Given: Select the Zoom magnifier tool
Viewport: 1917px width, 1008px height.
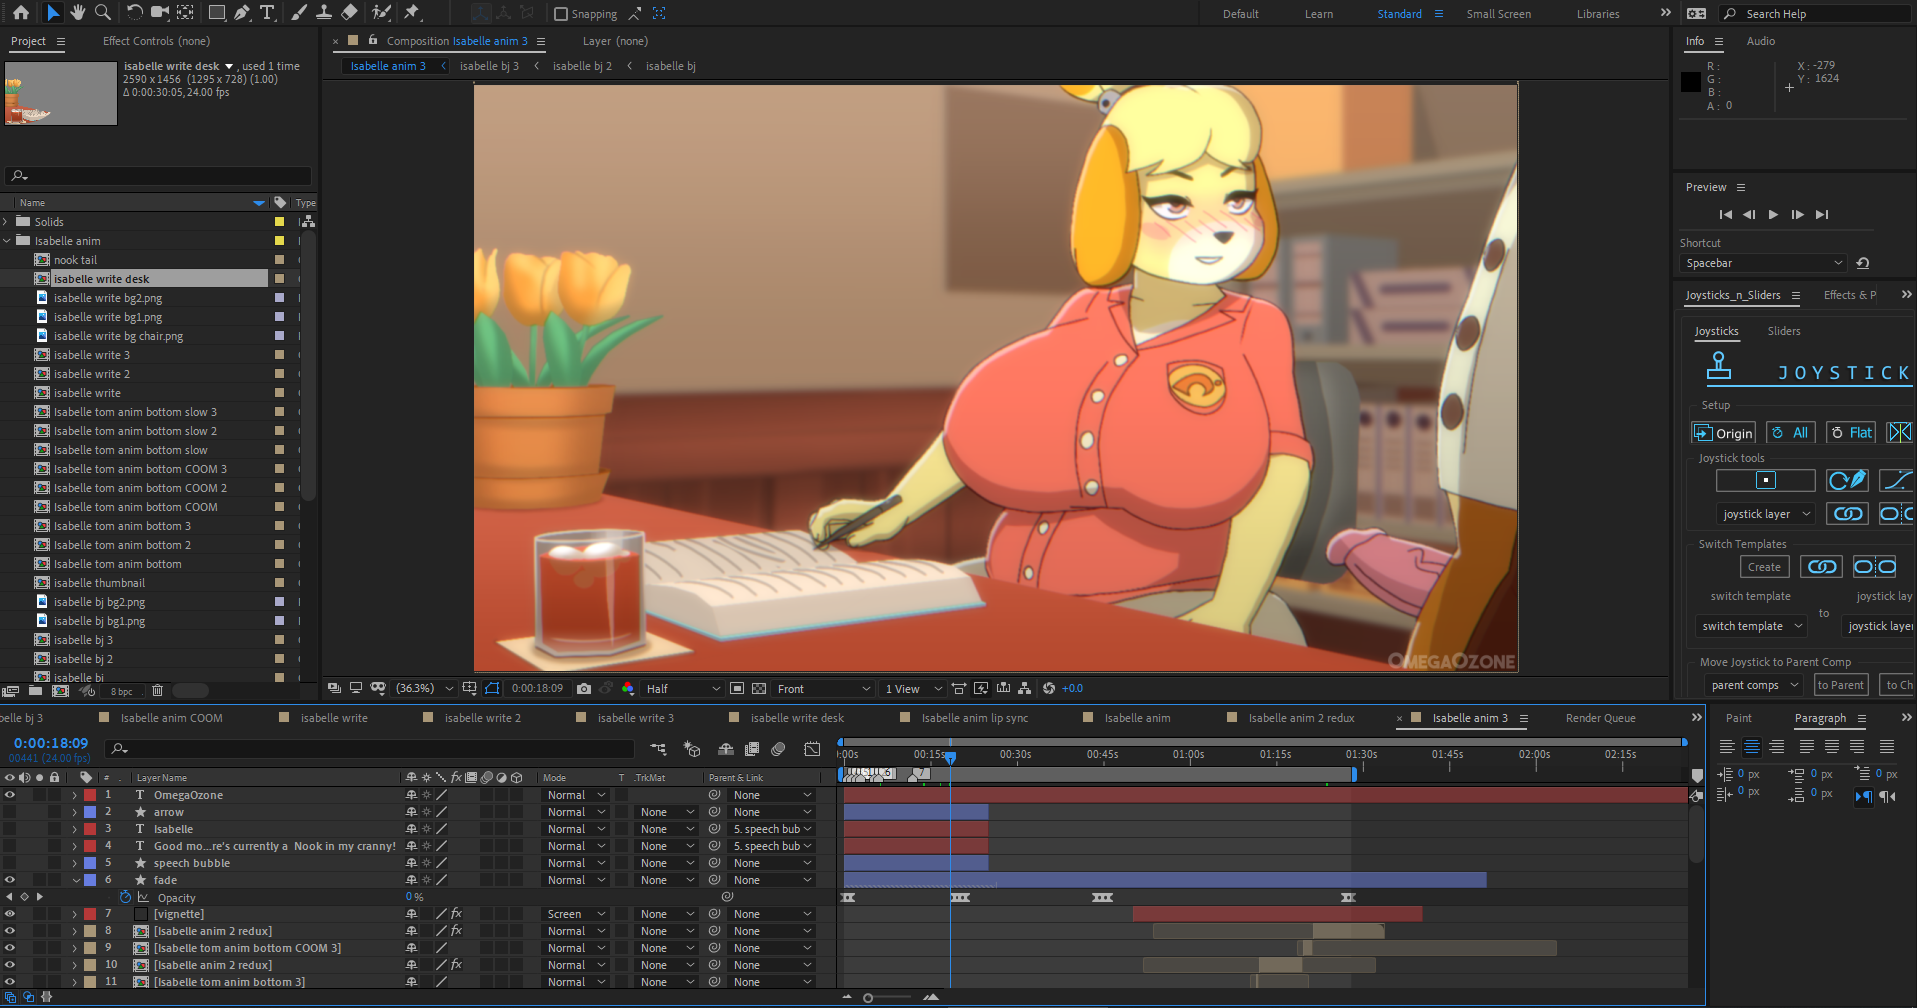Looking at the screenshot, I should tap(102, 12).
